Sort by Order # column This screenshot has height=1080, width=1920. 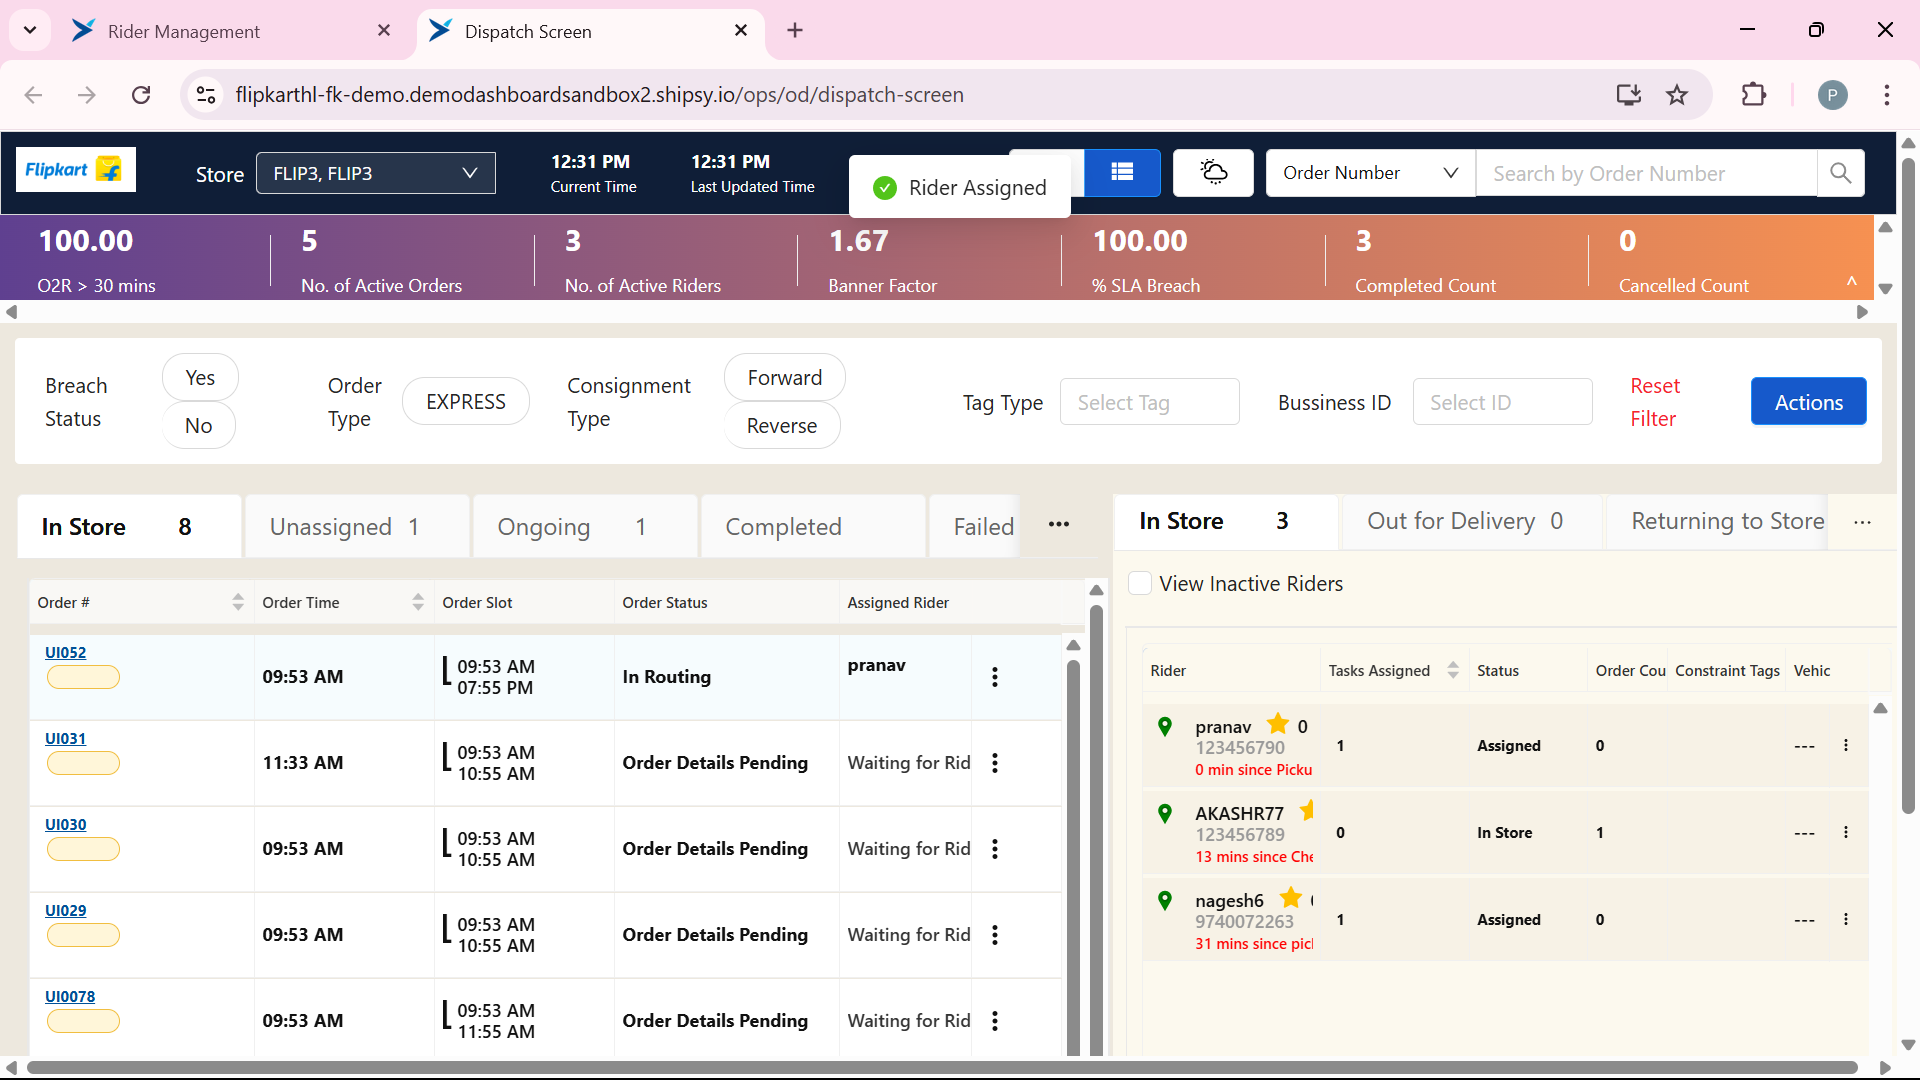(238, 602)
